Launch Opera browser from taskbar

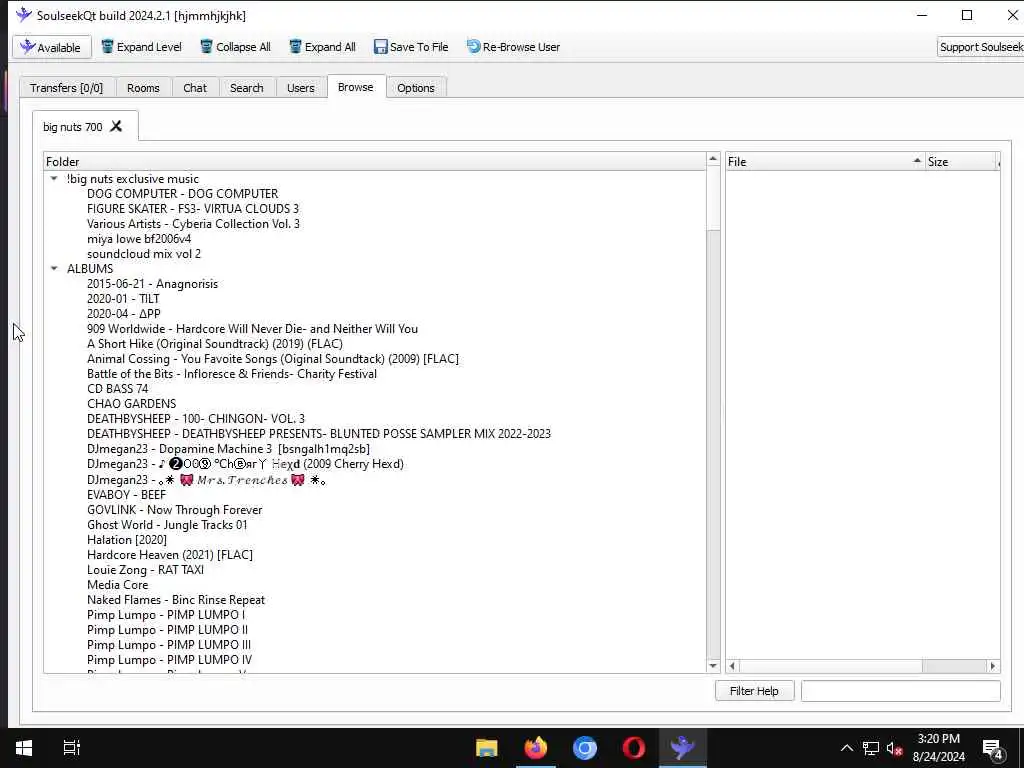click(633, 748)
